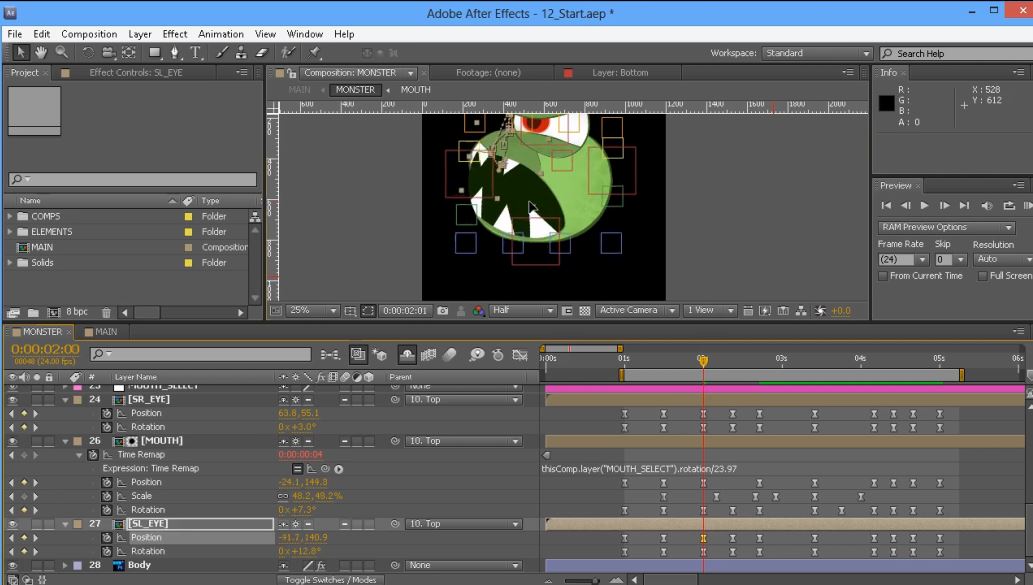Click the Search Help input field
1033x585 pixels.
(x=957, y=53)
